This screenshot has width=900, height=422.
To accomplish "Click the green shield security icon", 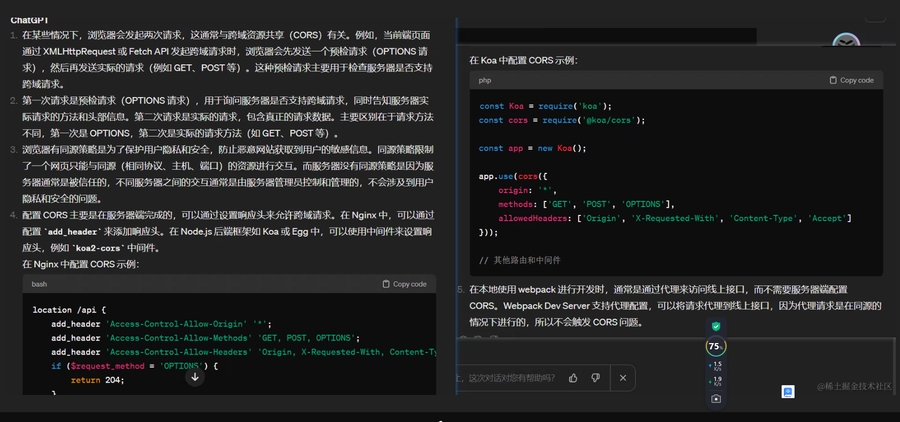I will click(x=715, y=326).
